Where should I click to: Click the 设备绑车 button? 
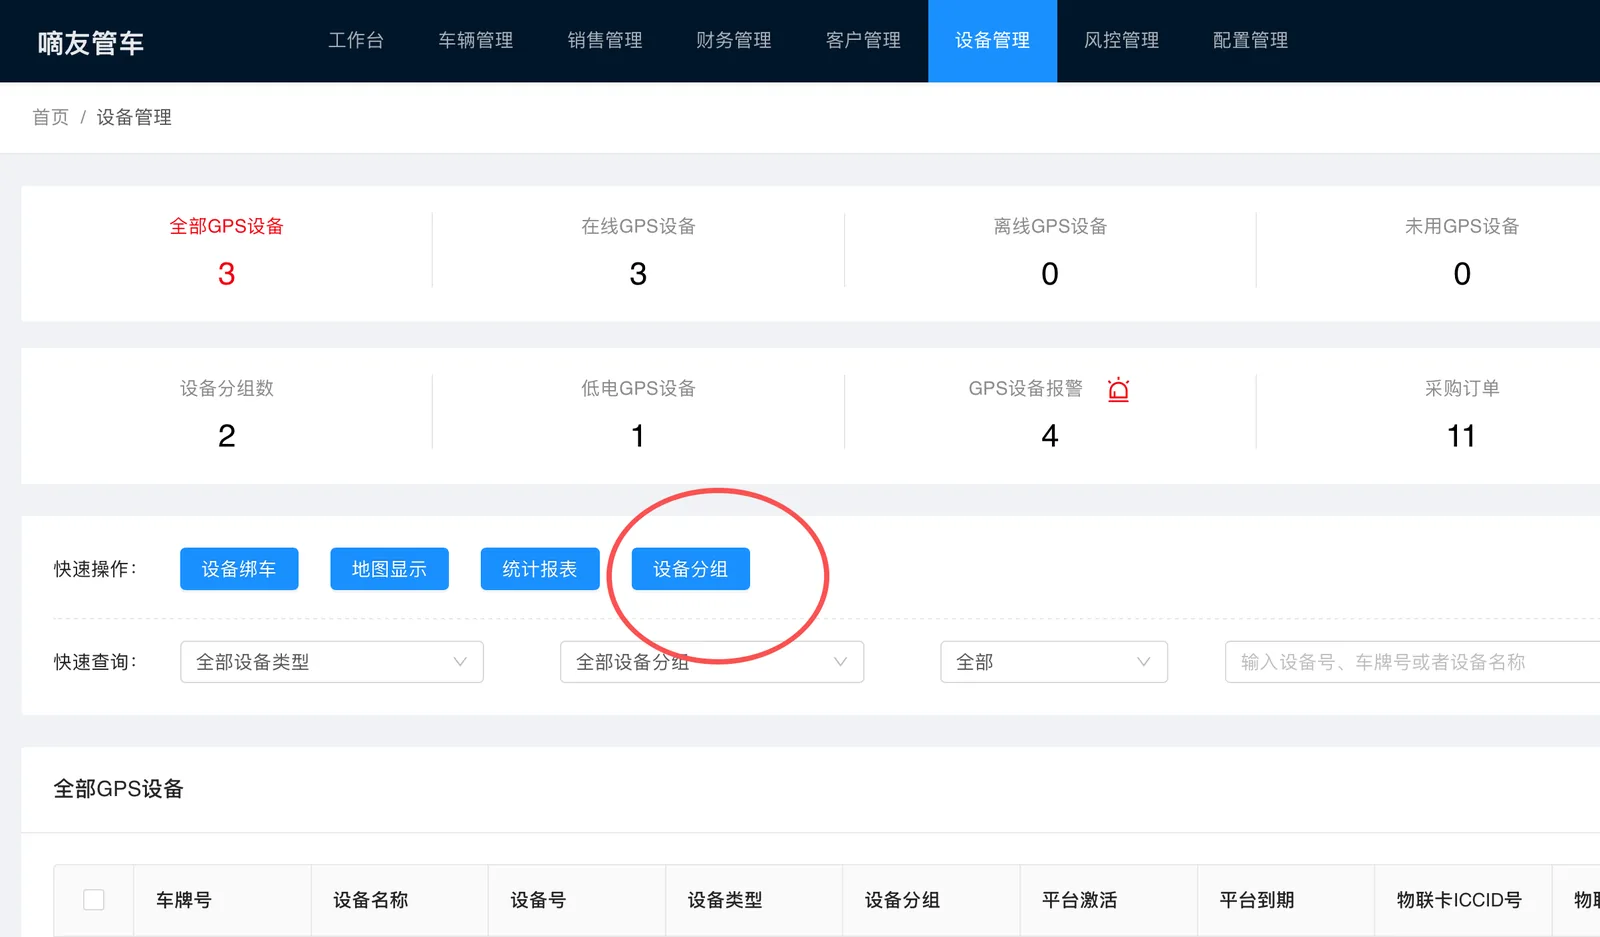[x=239, y=569]
